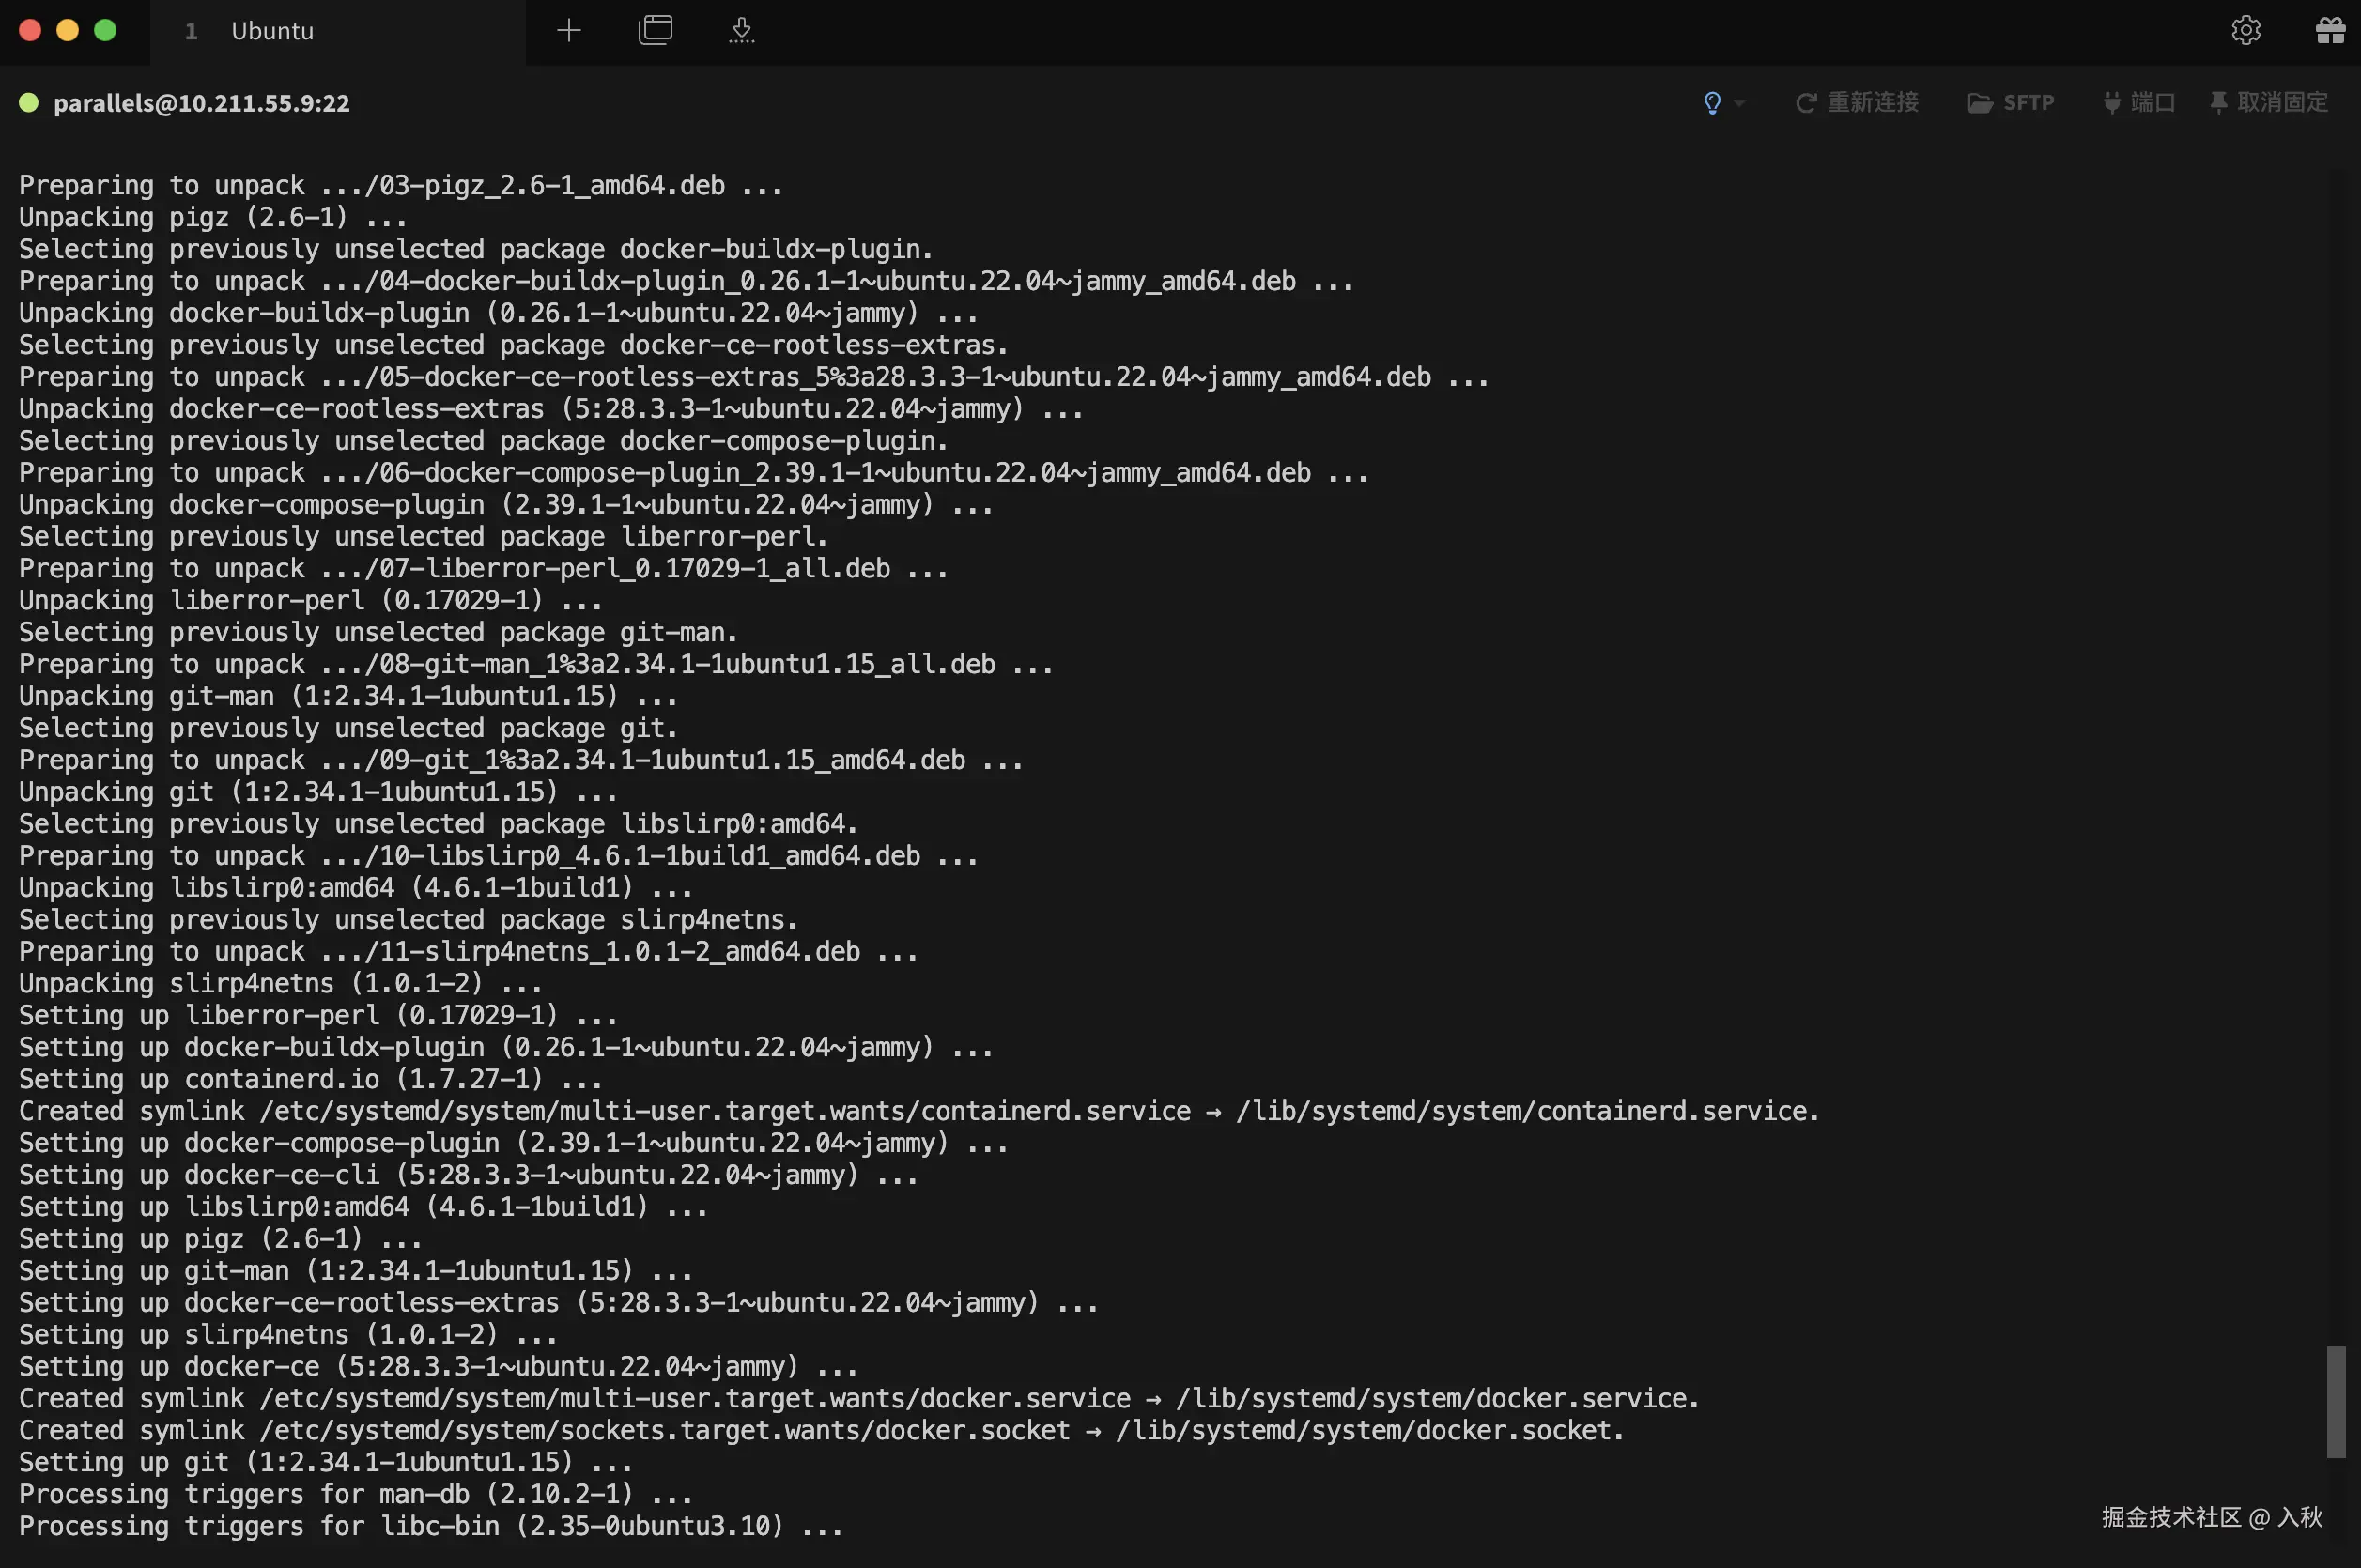Click the gift box icon
Image resolution: width=2361 pixels, height=1568 pixels.
[2330, 30]
